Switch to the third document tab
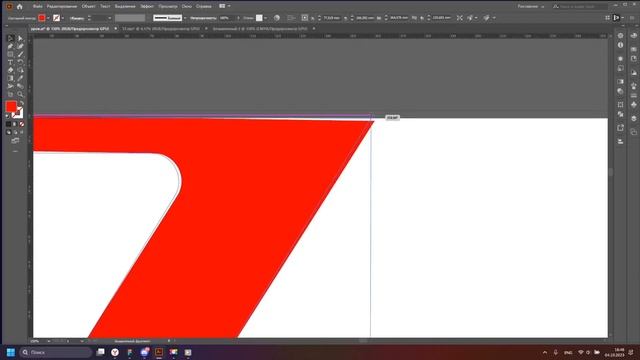 pyautogui.click(x=260, y=29)
